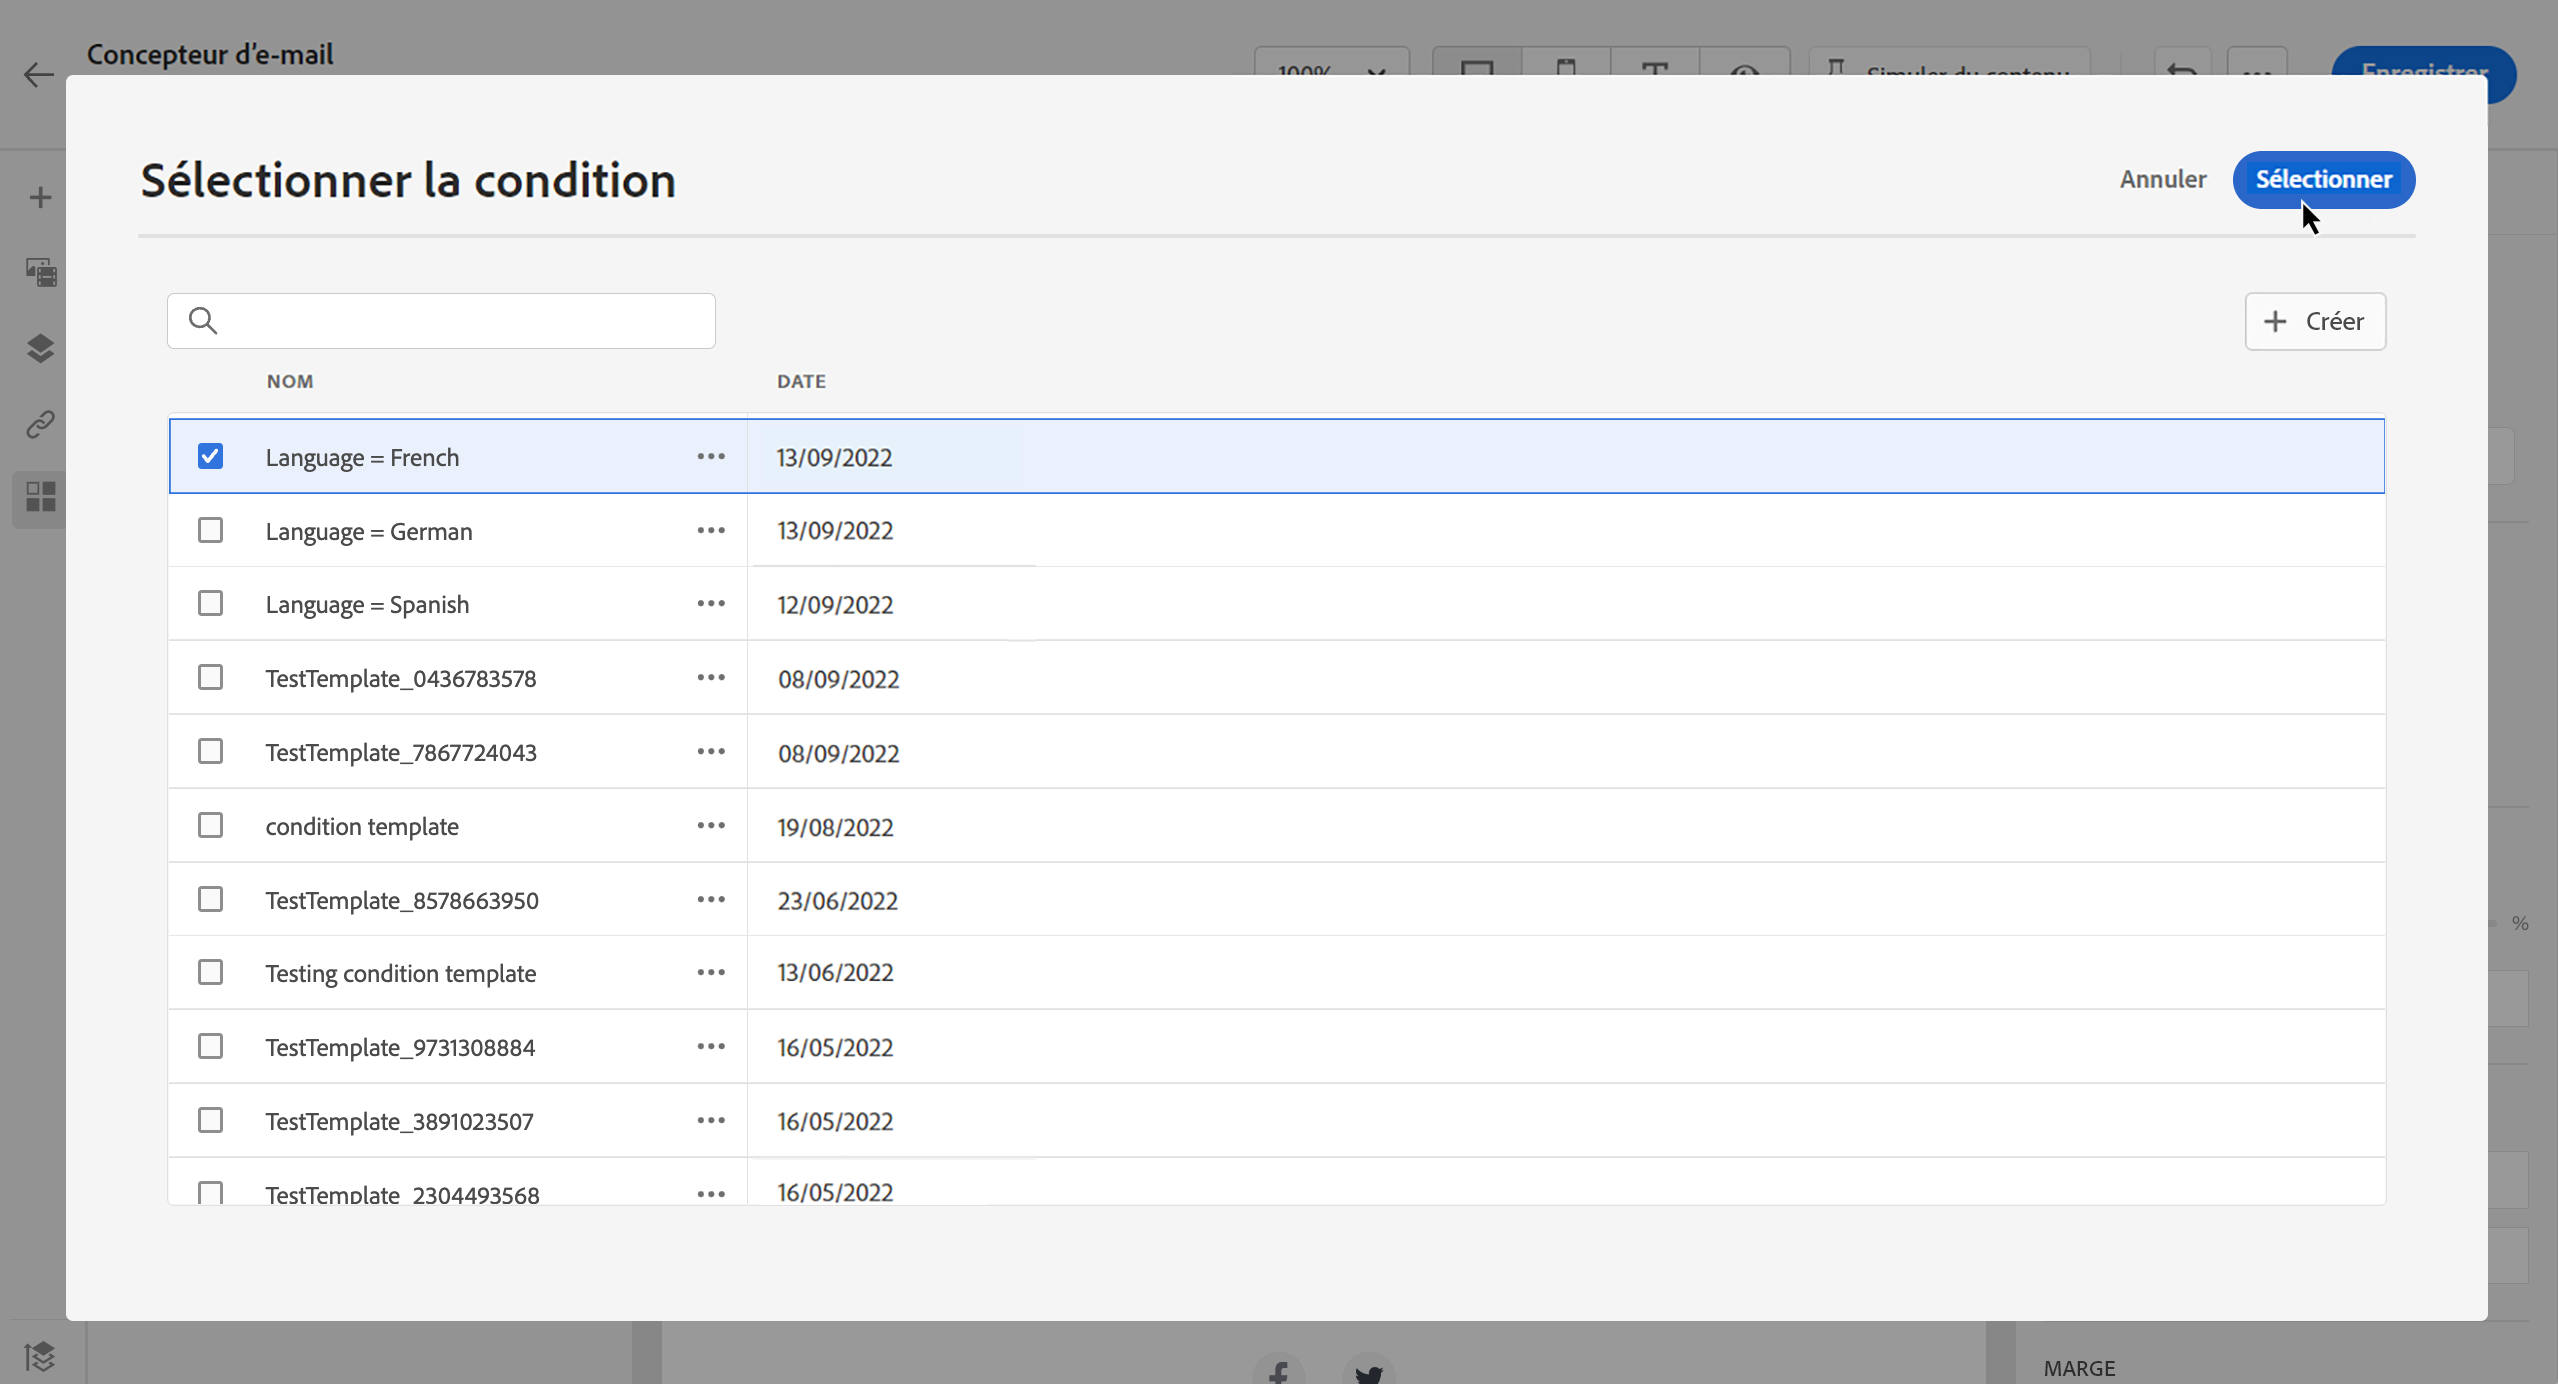Tick the Testing condition template checkbox

210,972
